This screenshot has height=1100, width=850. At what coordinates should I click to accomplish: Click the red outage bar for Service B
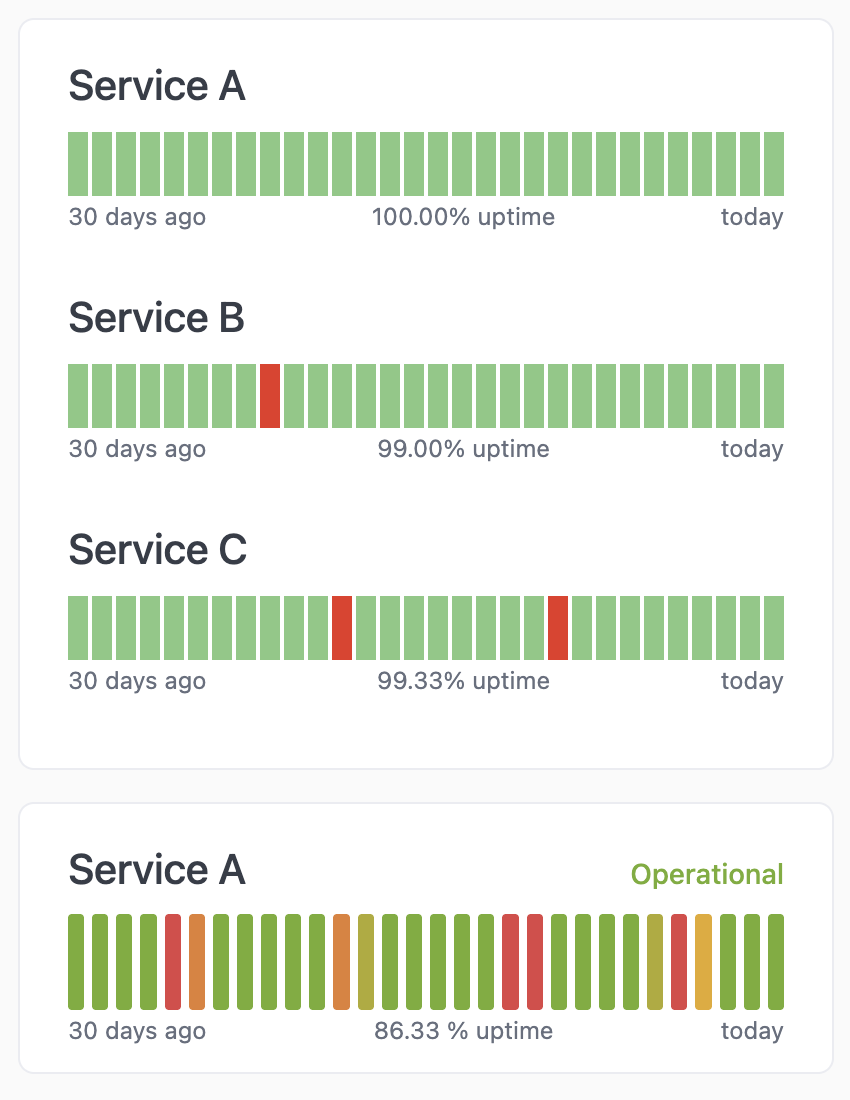coord(269,394)
